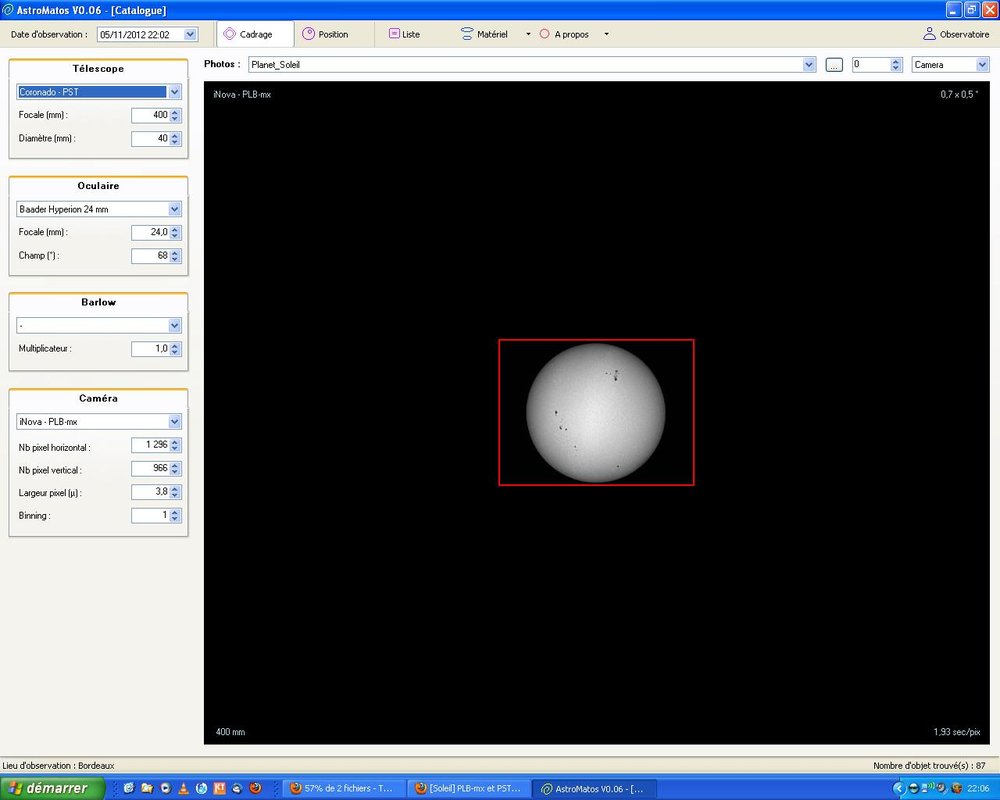
Task: Click the Multiplicateur stepper in Barlow panel
Action: [x=175, y=349]
